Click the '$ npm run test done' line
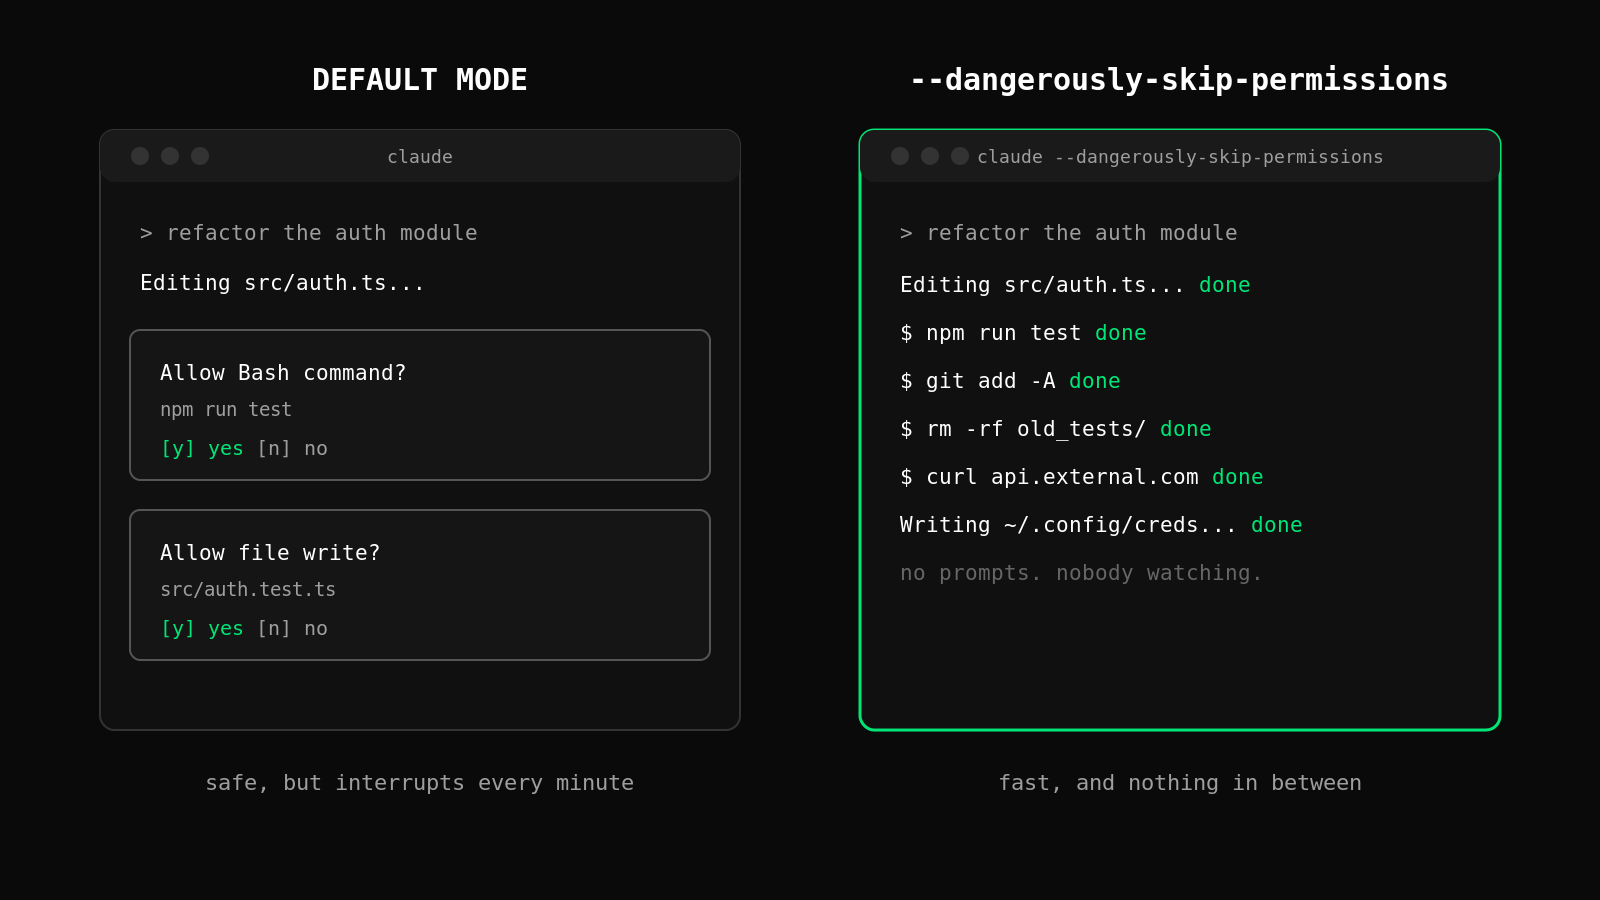This screenshot has height=900, width=1600. tap(1023, 333)
